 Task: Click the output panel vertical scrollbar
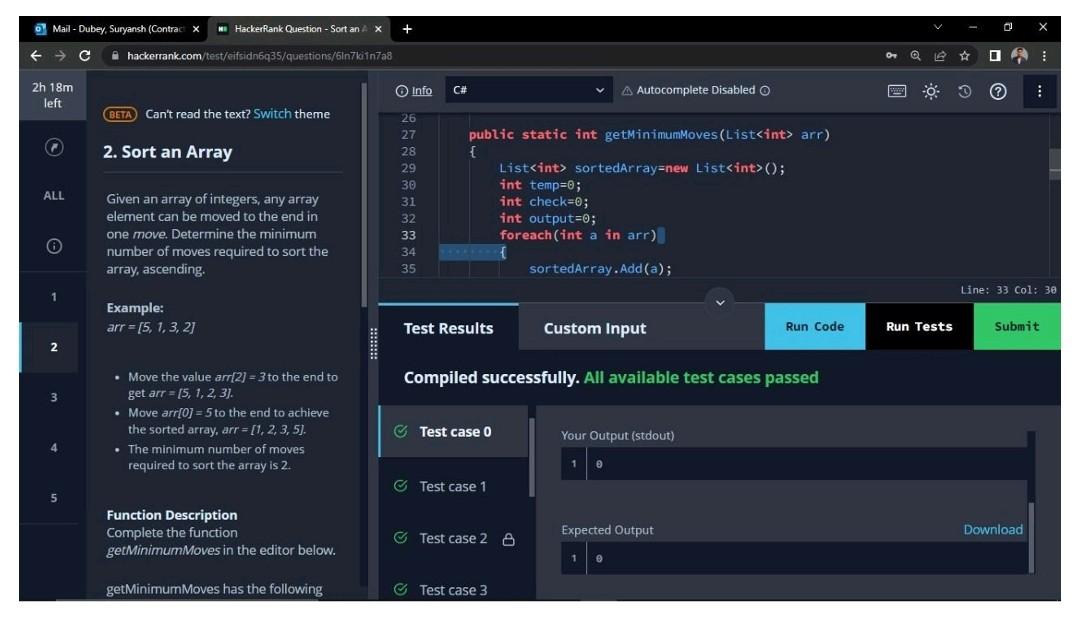[1031, 537]
